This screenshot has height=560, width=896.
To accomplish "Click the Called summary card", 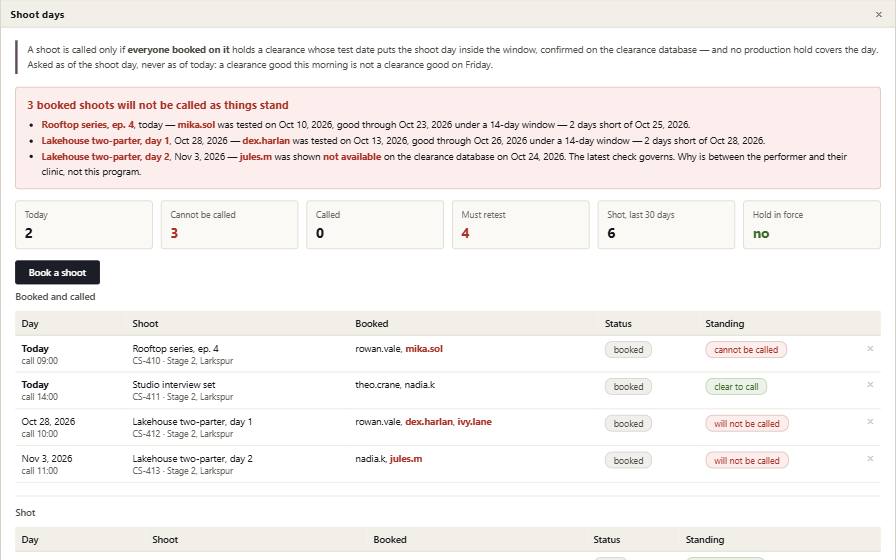I will pyautogui.click(x=375, y=225).
